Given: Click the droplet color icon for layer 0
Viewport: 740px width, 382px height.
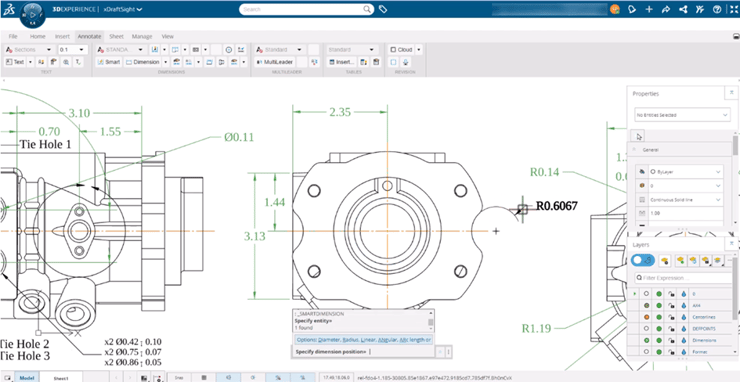Looking at the screenshot, I should (x=683, y=294).
